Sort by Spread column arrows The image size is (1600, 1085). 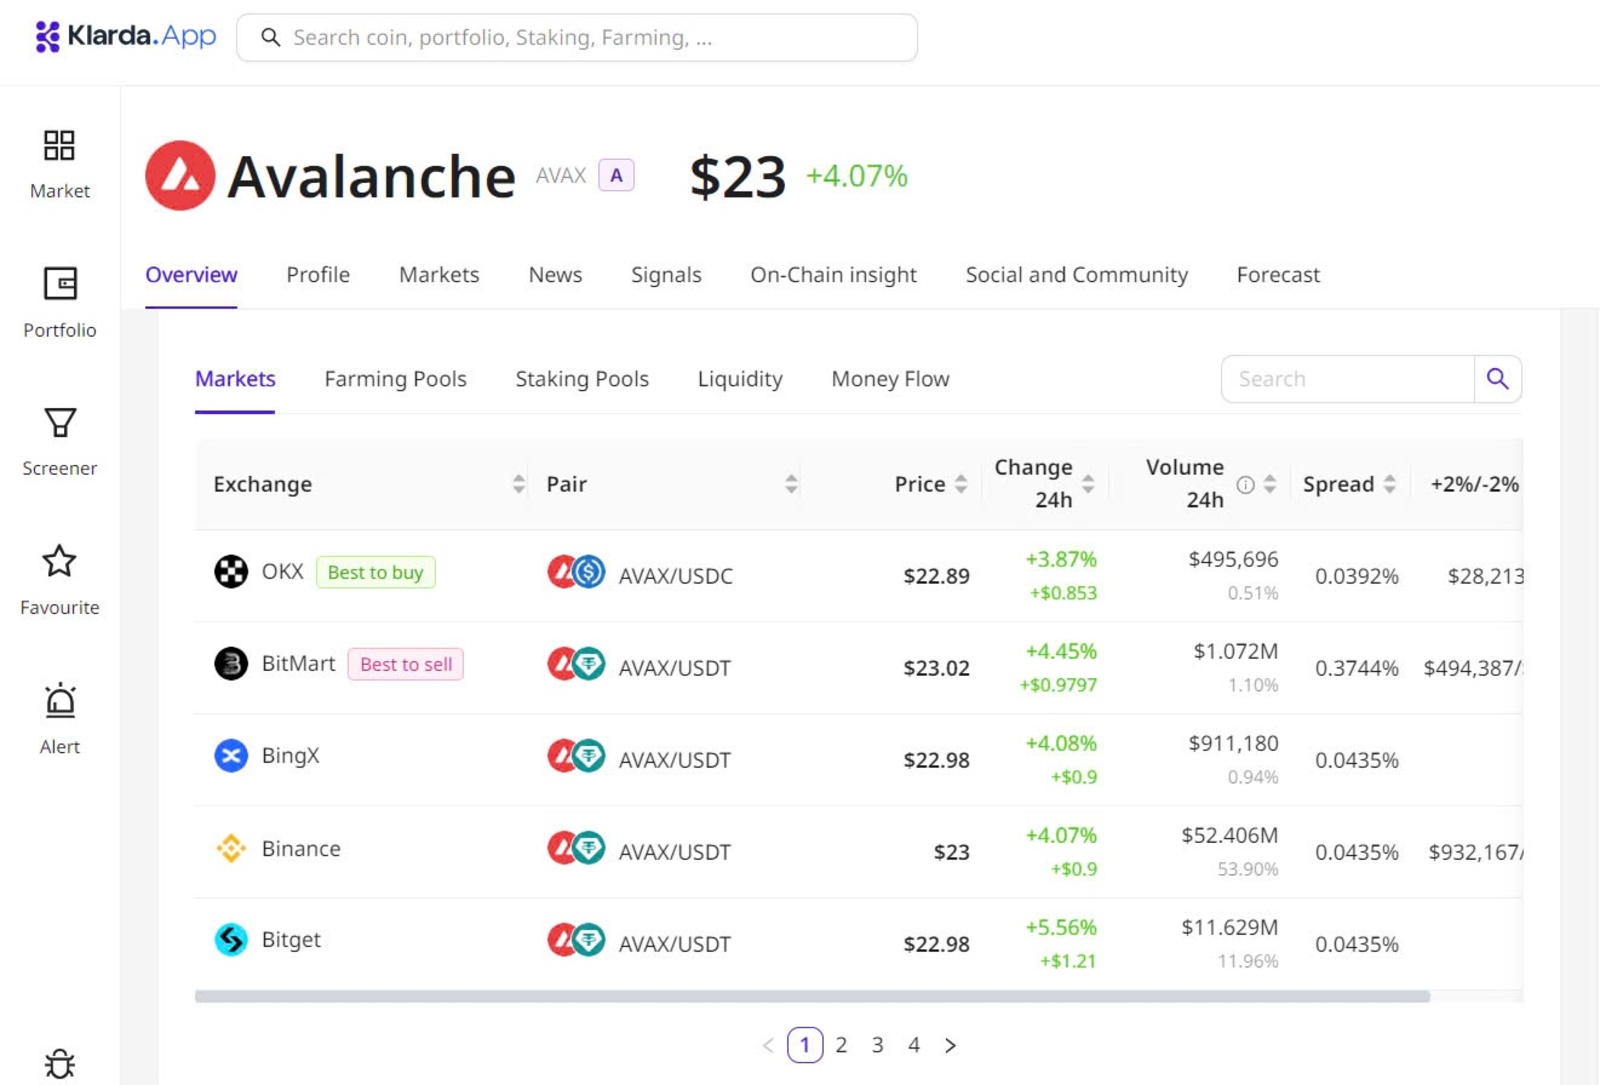tap(1390, 484)
